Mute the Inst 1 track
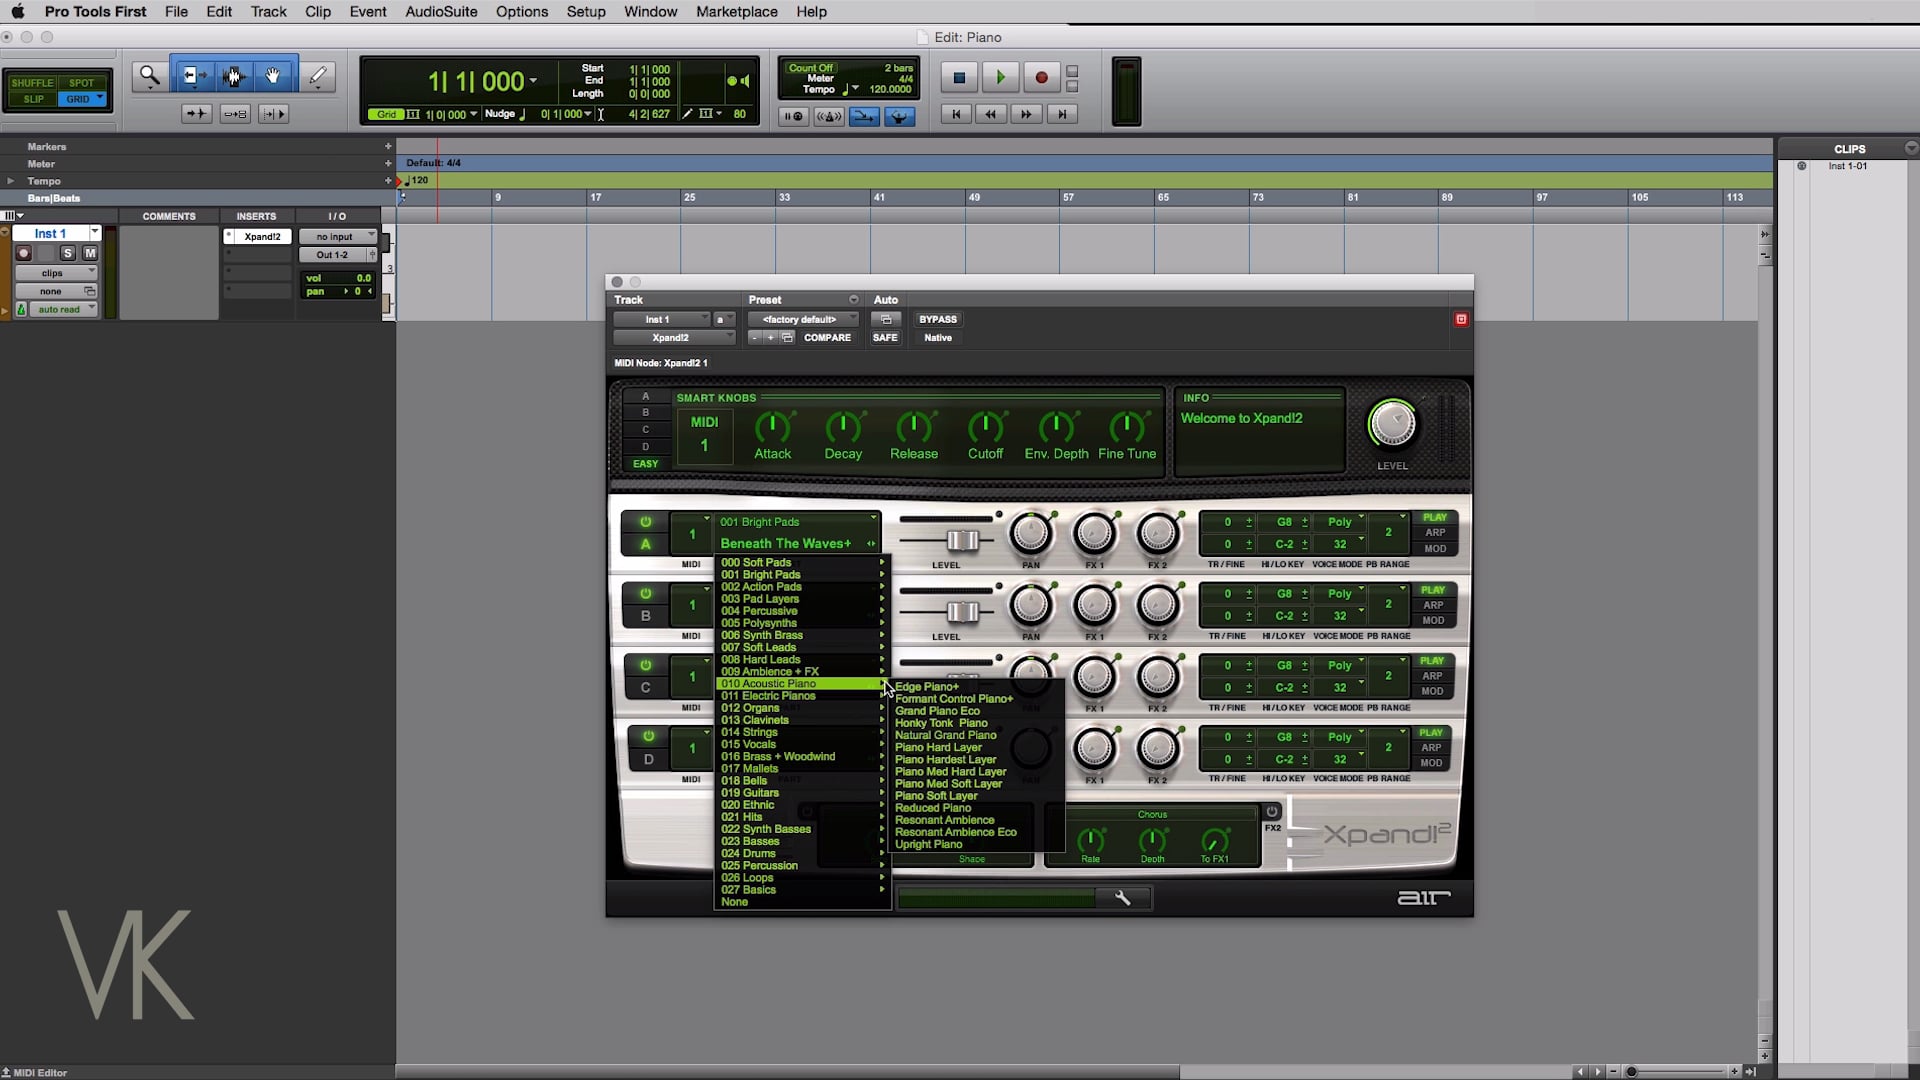Viewport: 1920px width, 1080px height. (90, 253)
